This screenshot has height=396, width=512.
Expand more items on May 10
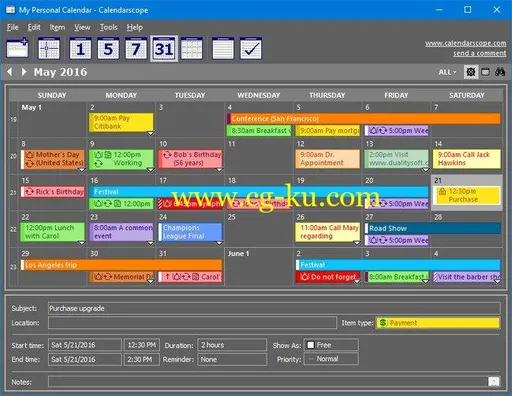click(x=219, y=170)
